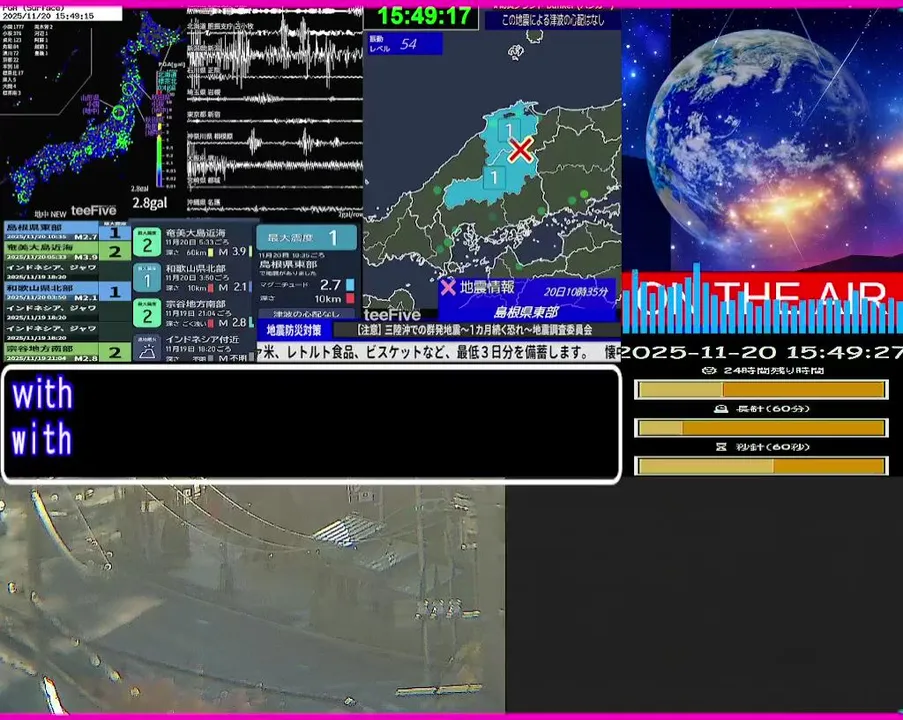Viewport: 903px width, 720px height.
Task: Click the blue 地震情報 20日10時35分 banner
Action: pyautogui.click(x=526, y=299)
